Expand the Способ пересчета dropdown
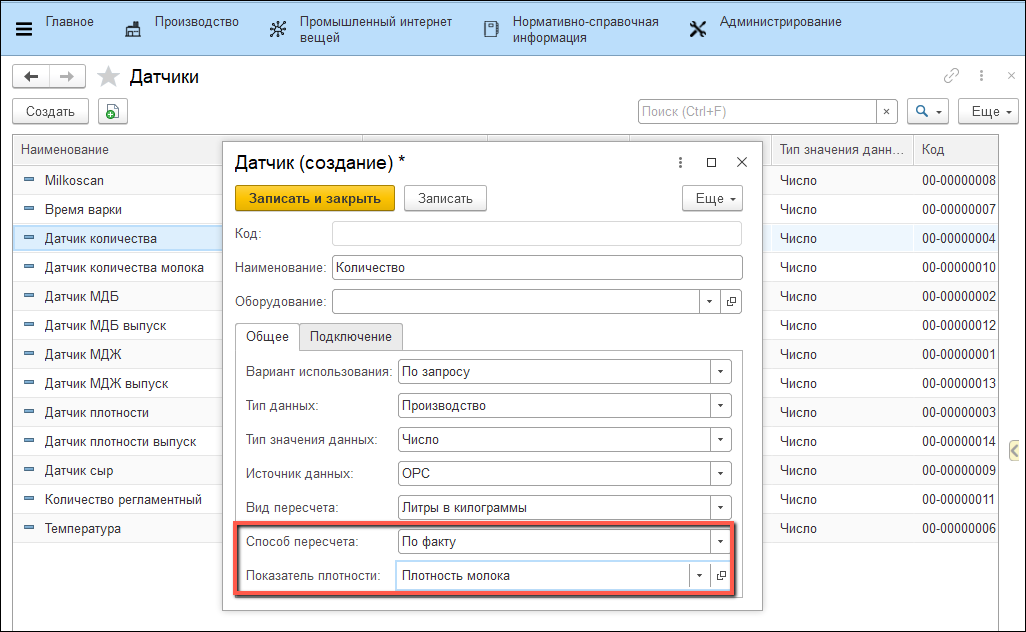 (720, 541)
